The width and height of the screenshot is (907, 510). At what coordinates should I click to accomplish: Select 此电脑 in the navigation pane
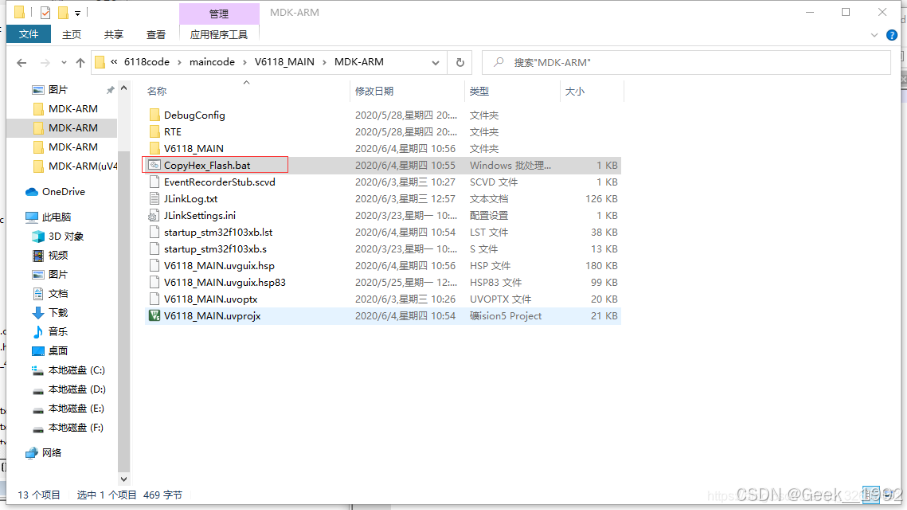pos(56,217)
